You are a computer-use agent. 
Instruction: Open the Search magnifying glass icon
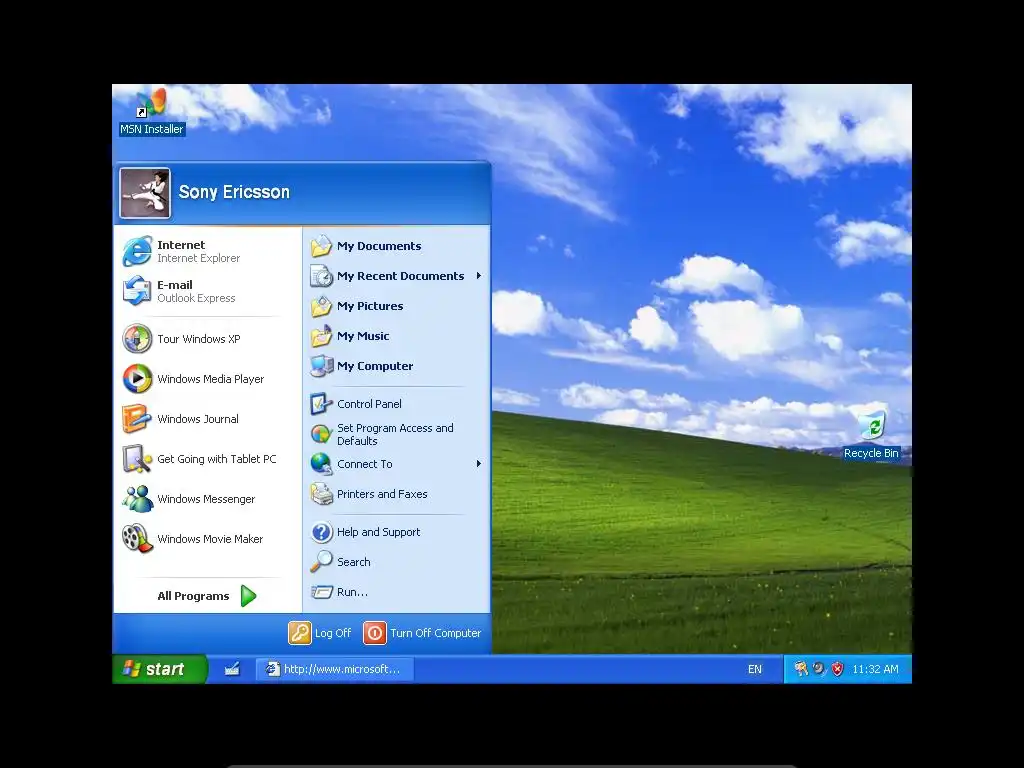(321, 562)
